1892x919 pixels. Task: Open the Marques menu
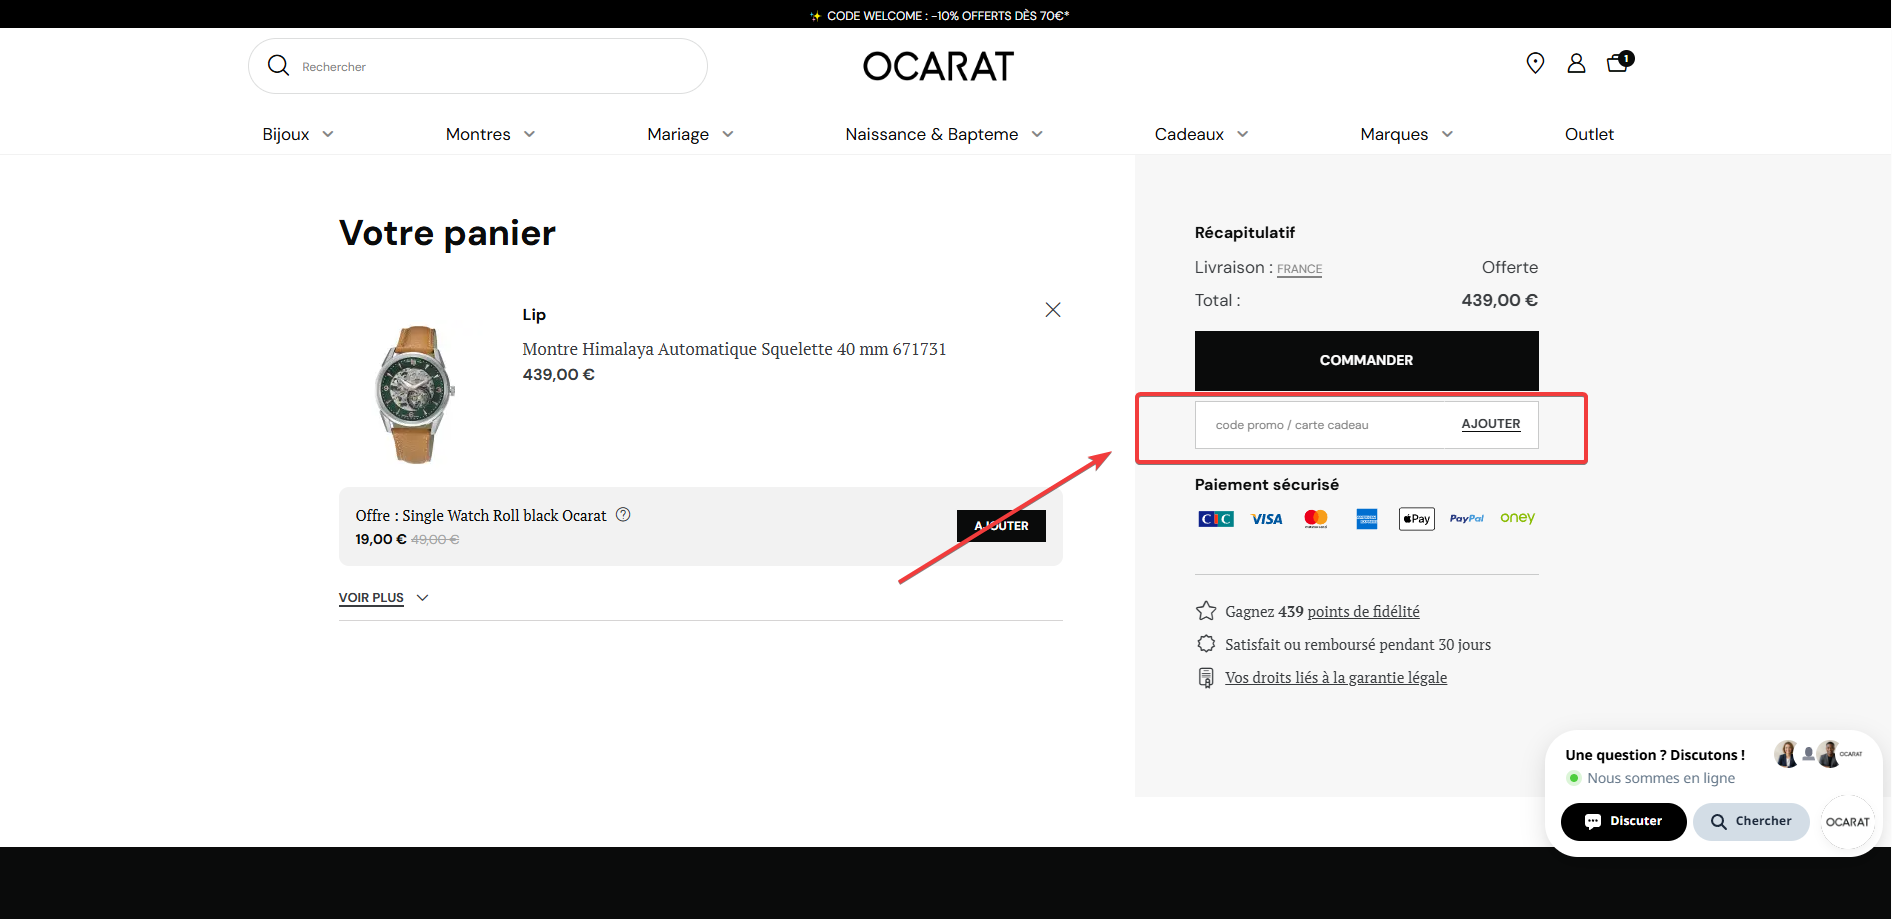[1394, 134]
